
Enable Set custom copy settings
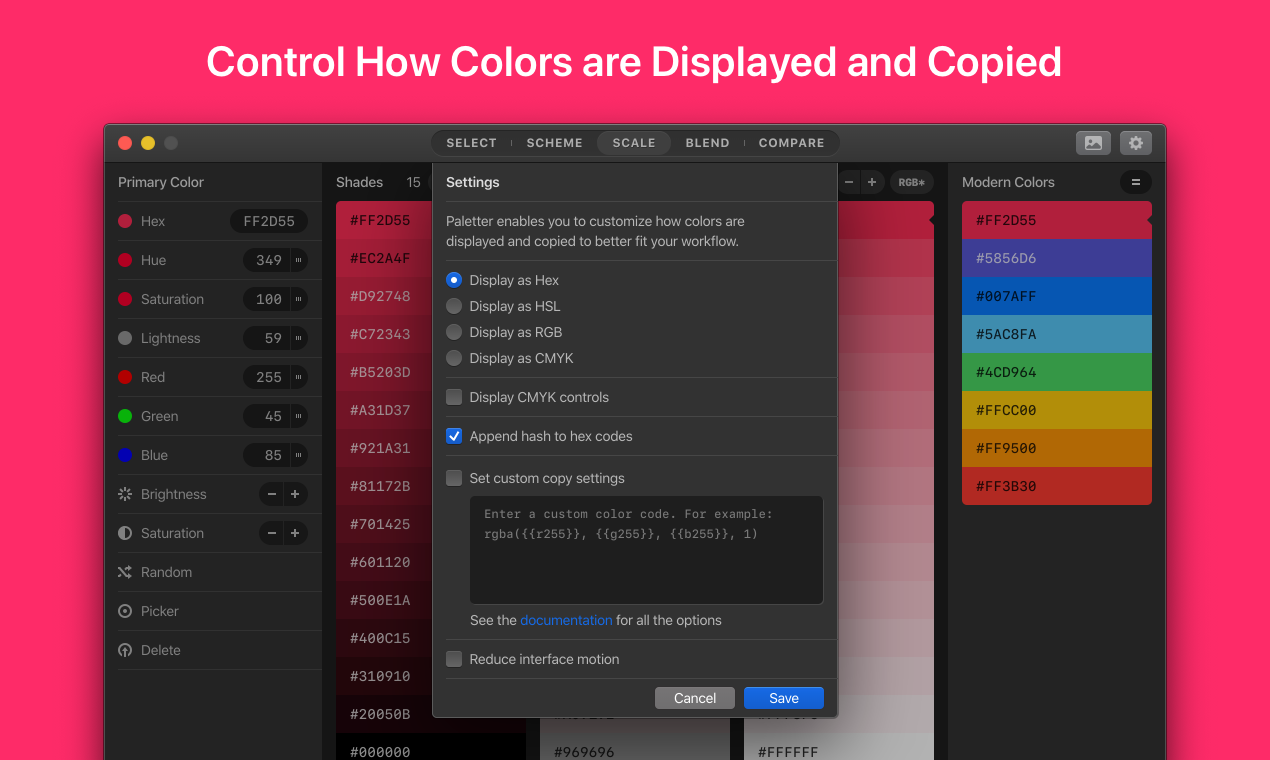(454, 478)
